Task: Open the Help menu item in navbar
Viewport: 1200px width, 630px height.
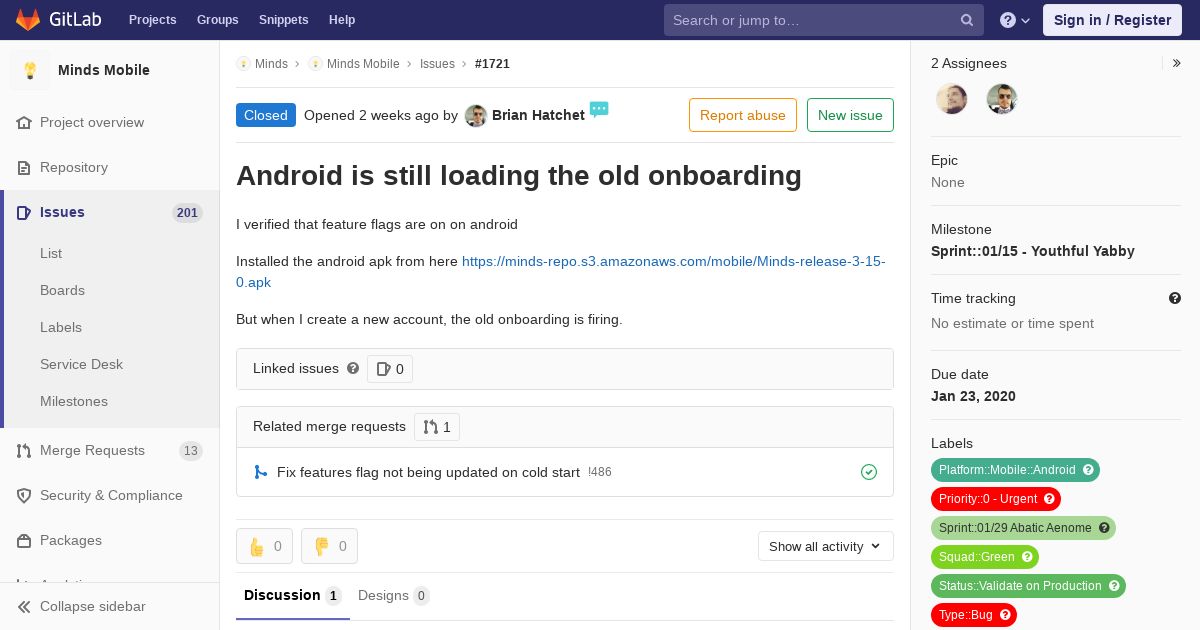Action: tap(342, 20)
